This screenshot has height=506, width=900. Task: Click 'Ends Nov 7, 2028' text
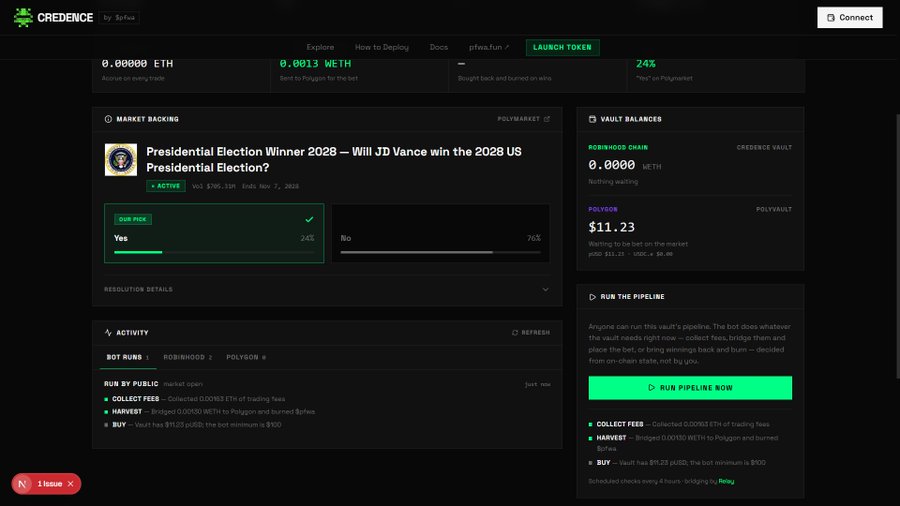270,186
